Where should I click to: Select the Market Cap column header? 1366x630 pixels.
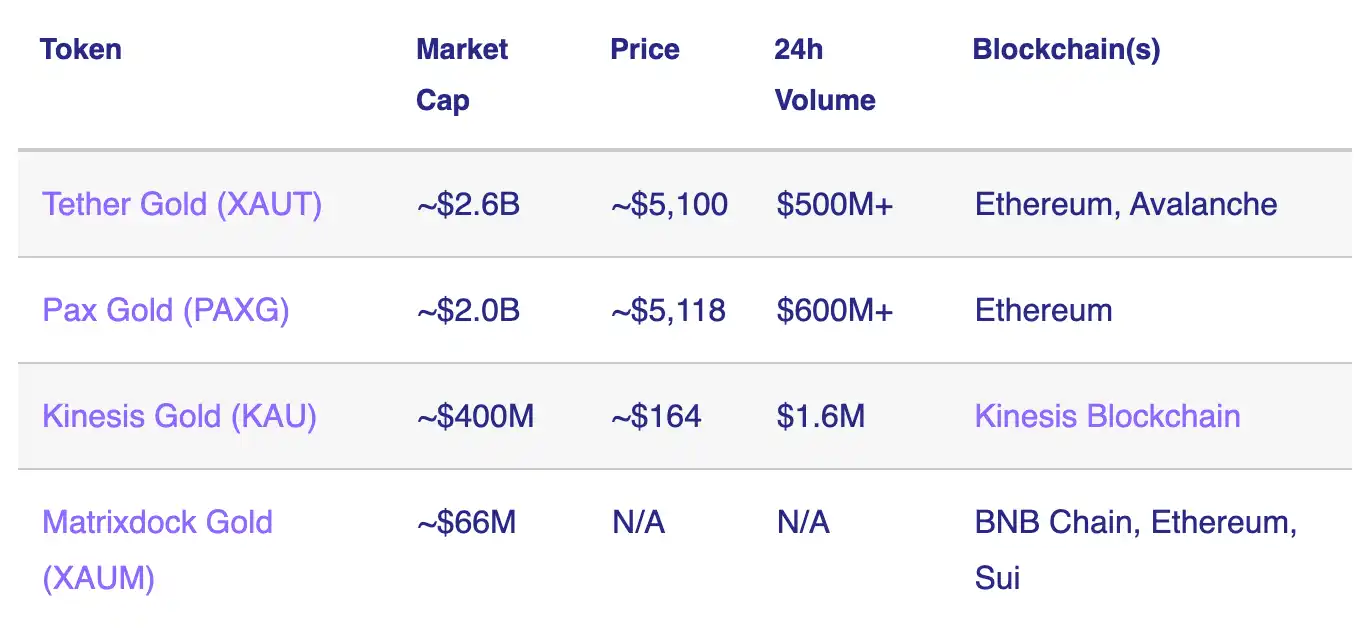point(462,75)
